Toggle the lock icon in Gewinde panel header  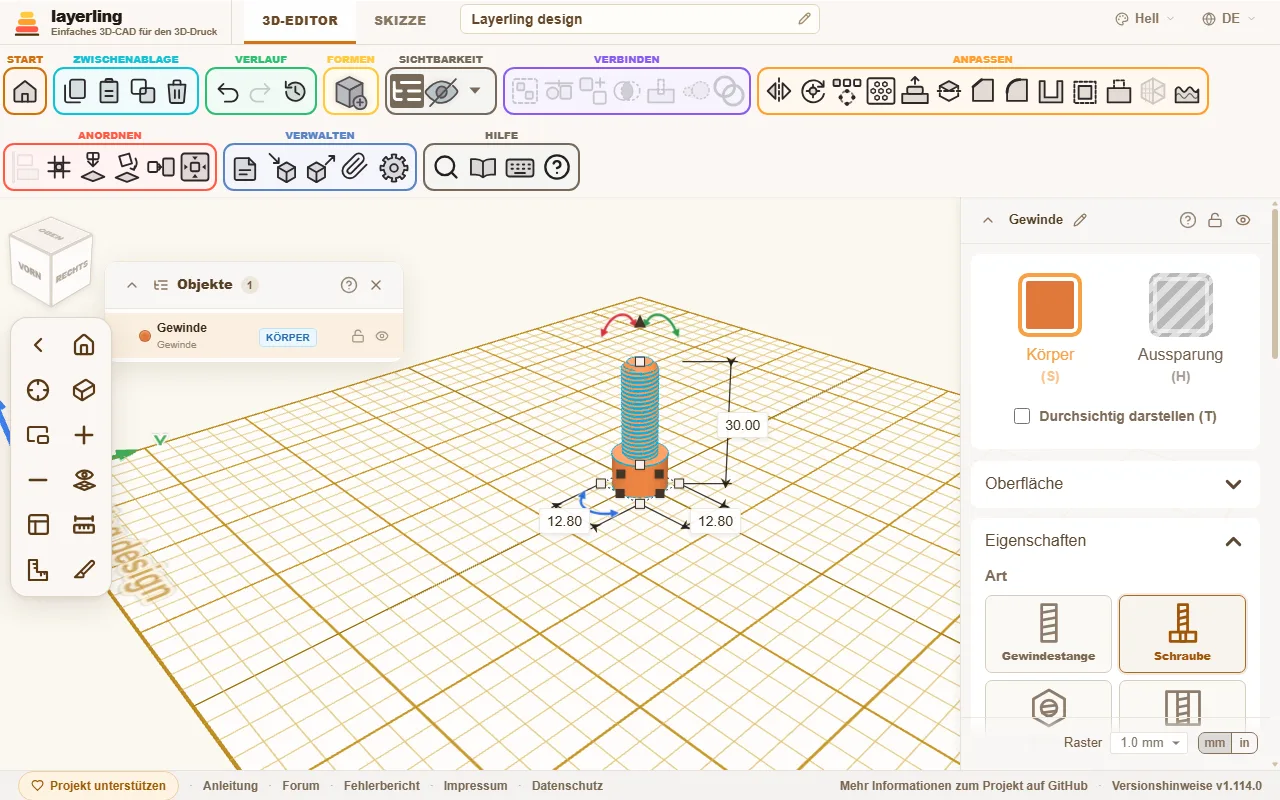coord(1215,220)
